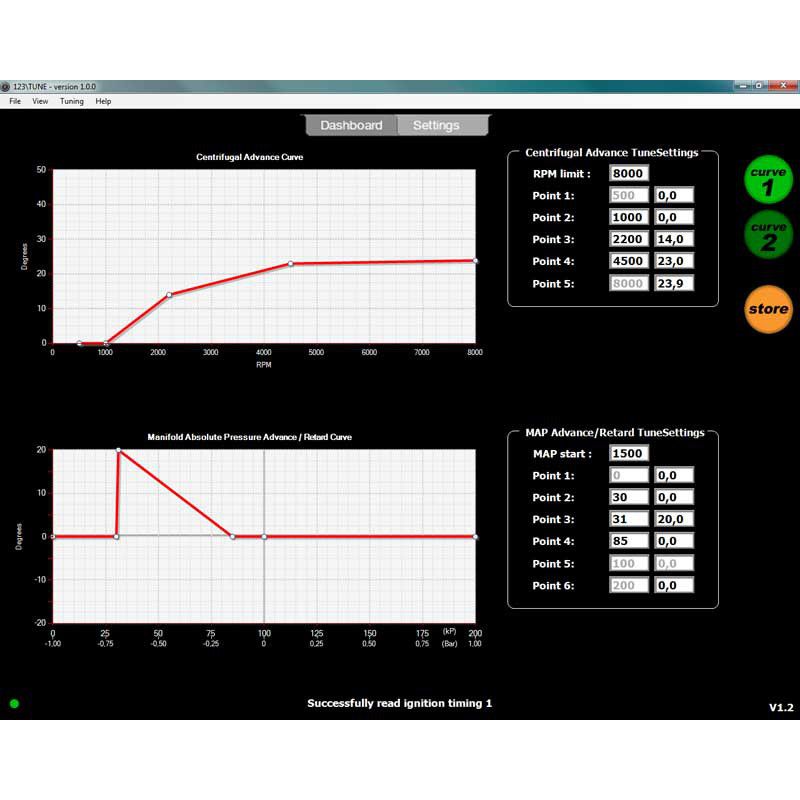The height and width of the screenshot is (800, 800).
Task: Select the curve point at 2200 RPM
Action: point(168,294)
